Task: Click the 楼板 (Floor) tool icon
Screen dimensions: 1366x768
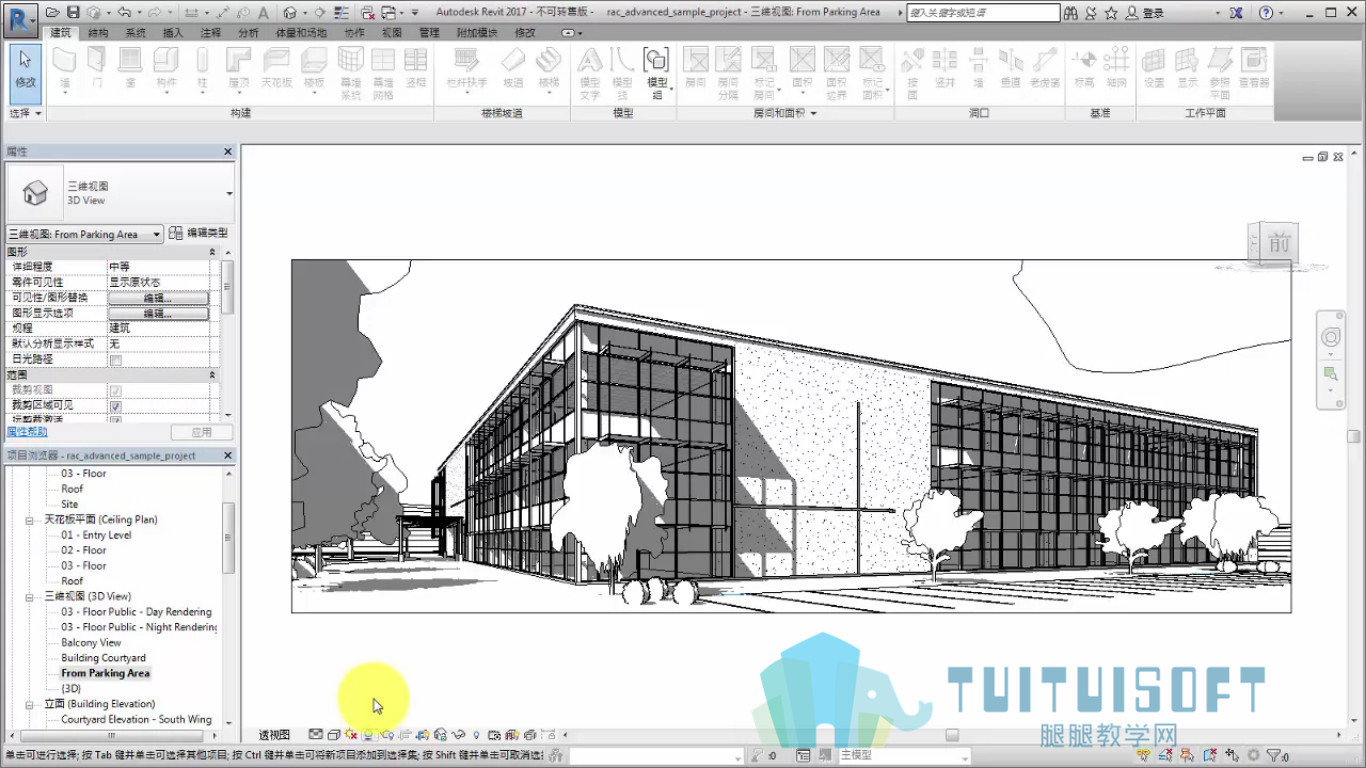Action: (314, 60)
